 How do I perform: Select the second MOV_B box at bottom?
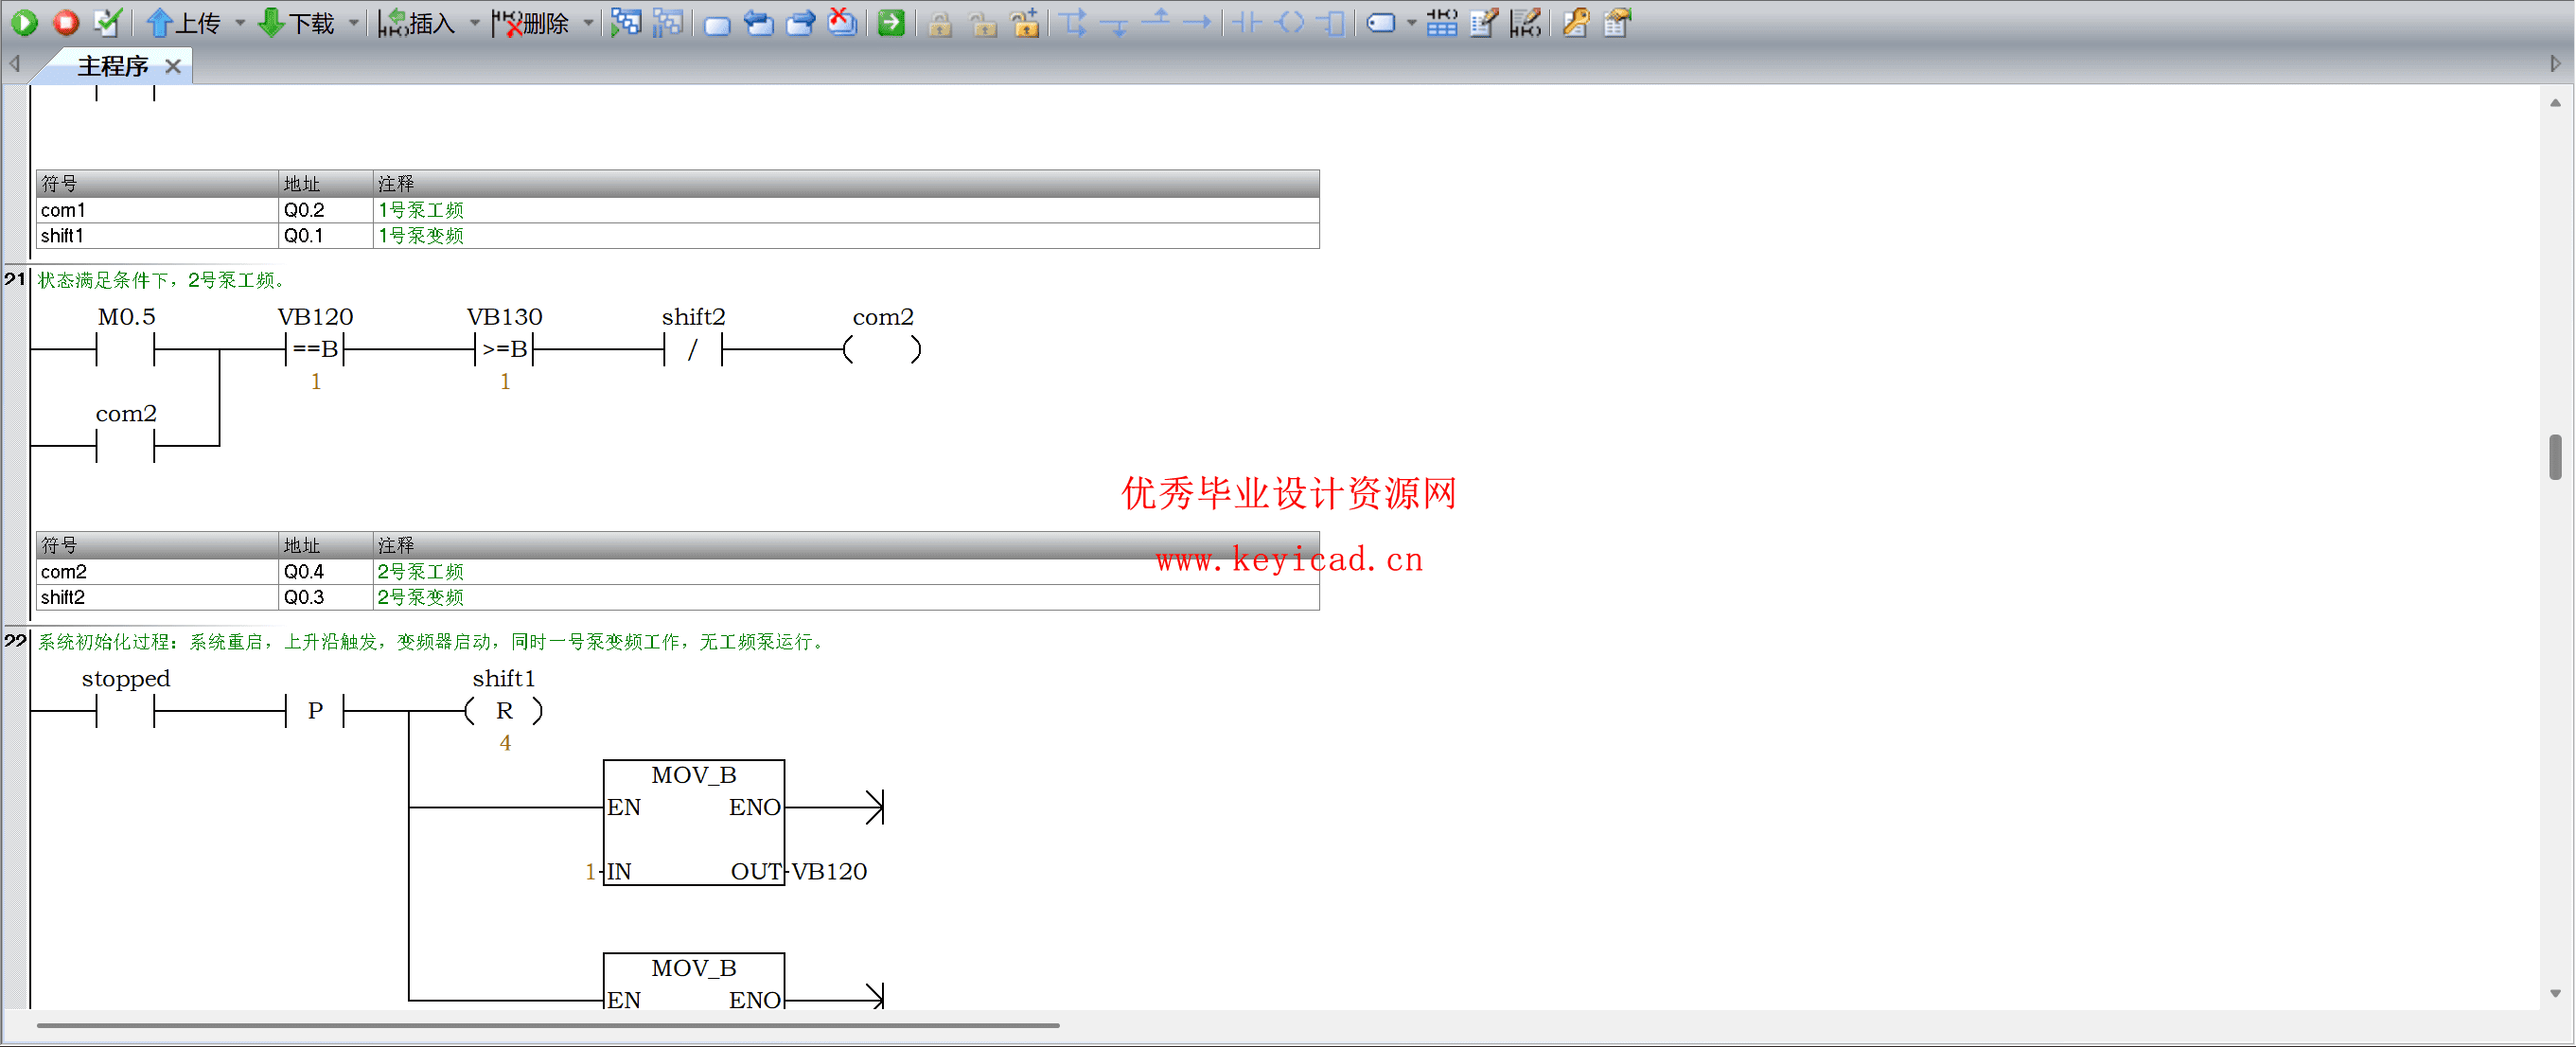point(694,981)
